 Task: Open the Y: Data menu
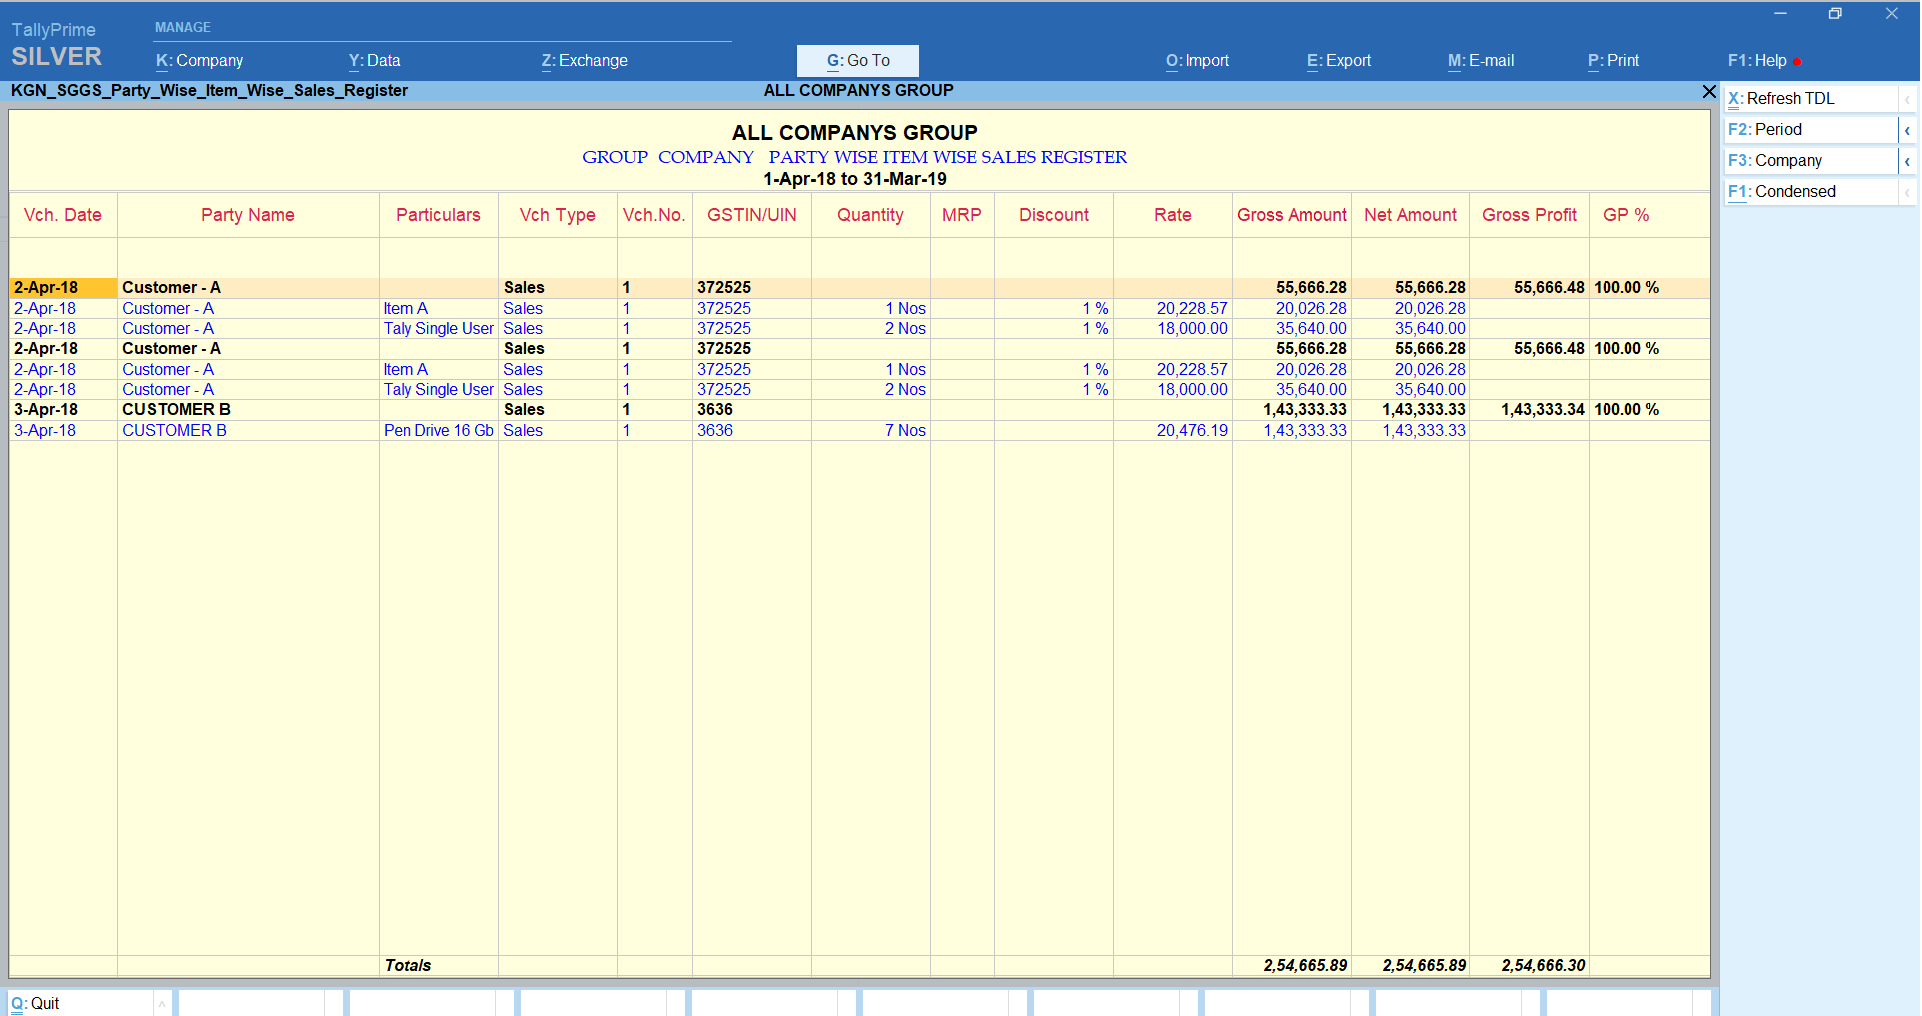click(374, 61)
